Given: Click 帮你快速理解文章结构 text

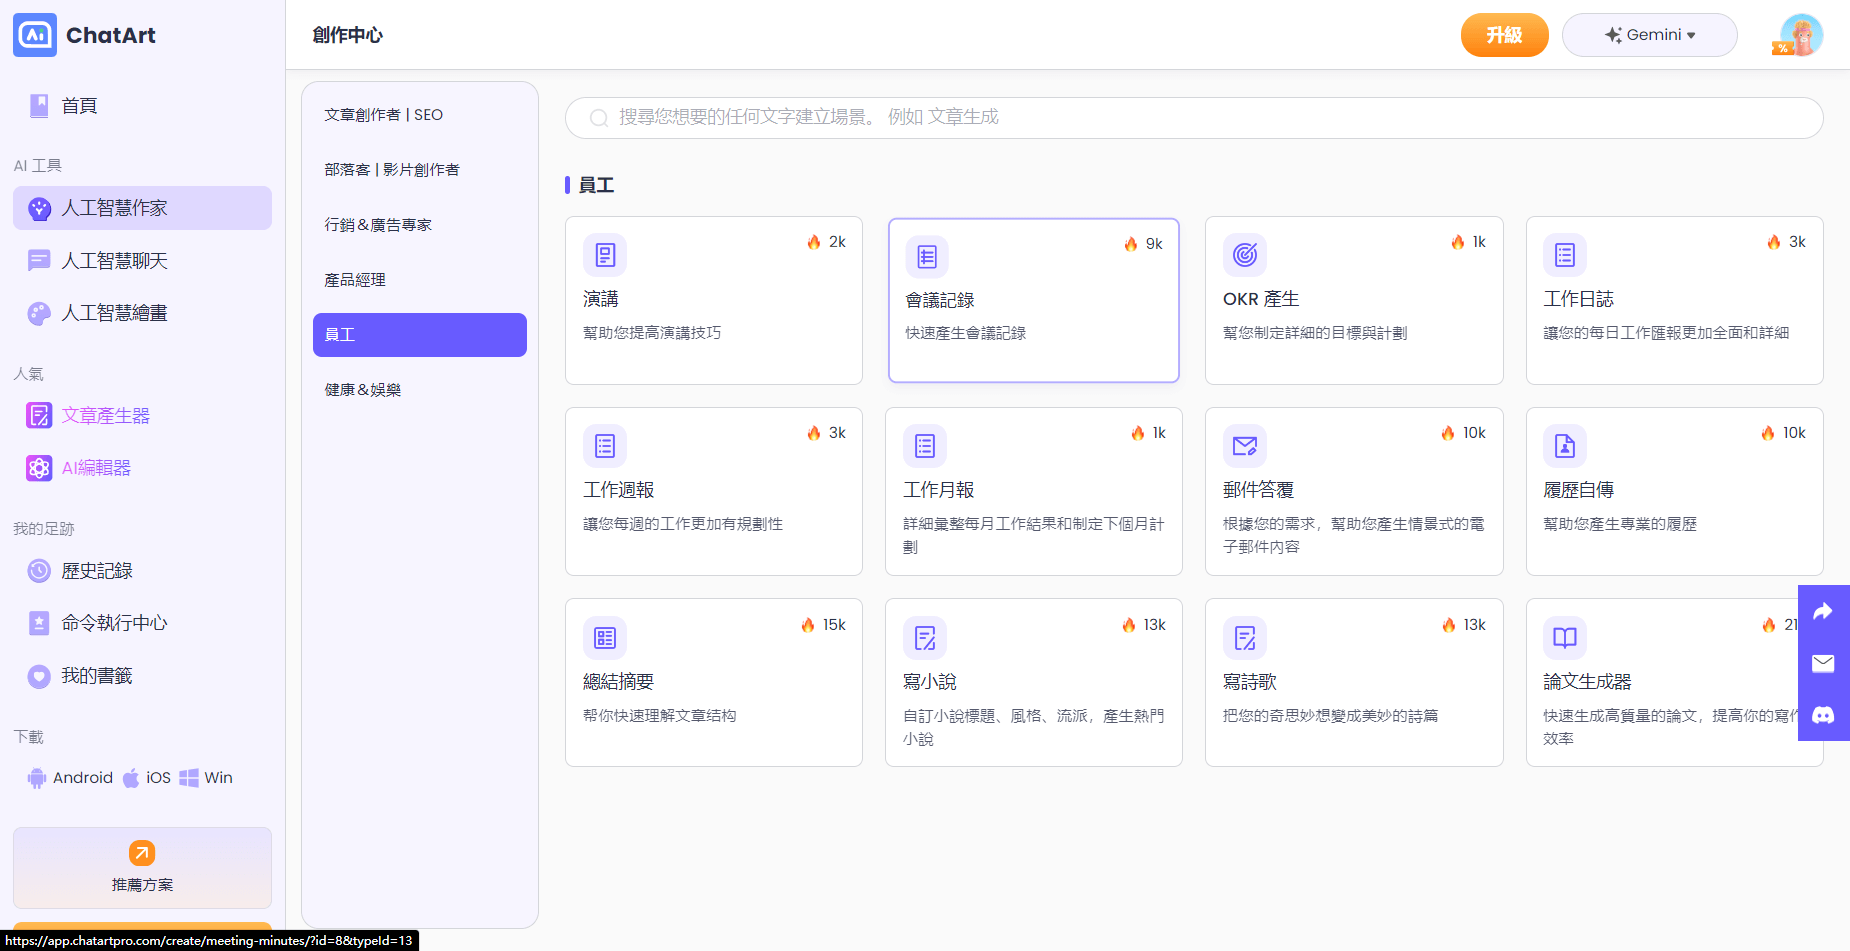Looking at the screenshot, I should pyautogui.click(x=660, y=716).
